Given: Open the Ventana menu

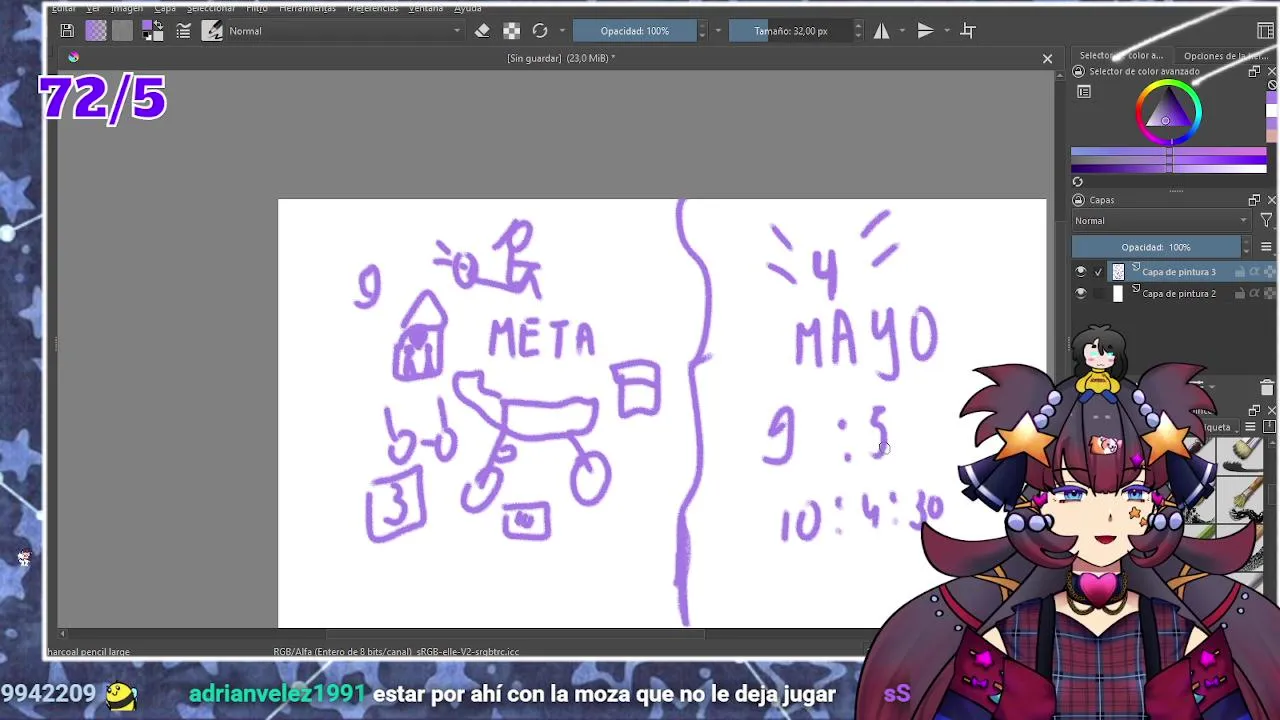Looking at the screenshot, I should pos(426,8).
